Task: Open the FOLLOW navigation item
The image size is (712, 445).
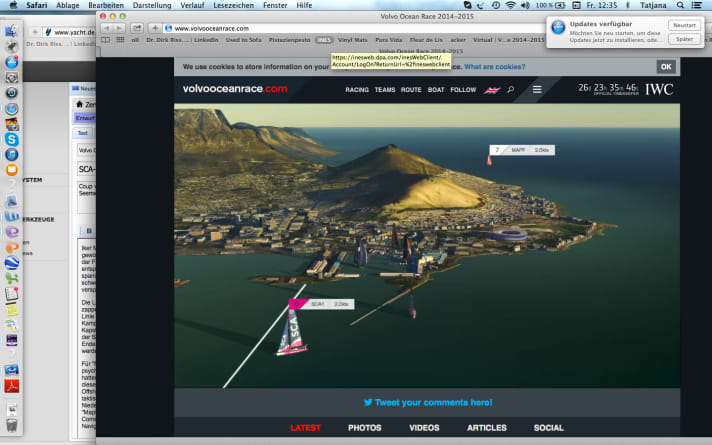Action: click(463, 90)
